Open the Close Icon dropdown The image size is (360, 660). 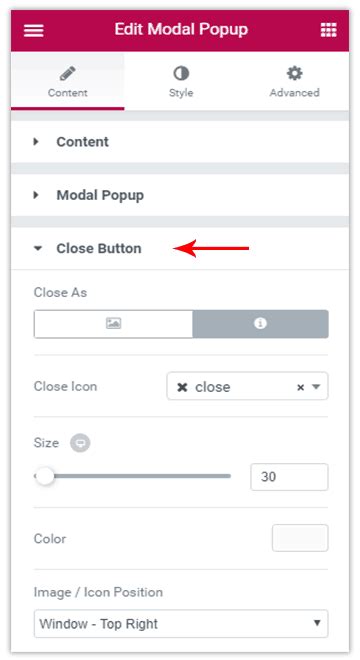tap(247, 386)
